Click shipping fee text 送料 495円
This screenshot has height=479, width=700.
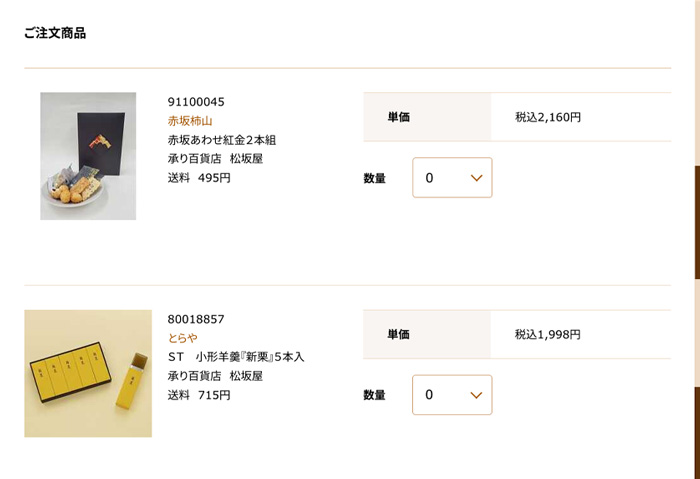point(199,178)
